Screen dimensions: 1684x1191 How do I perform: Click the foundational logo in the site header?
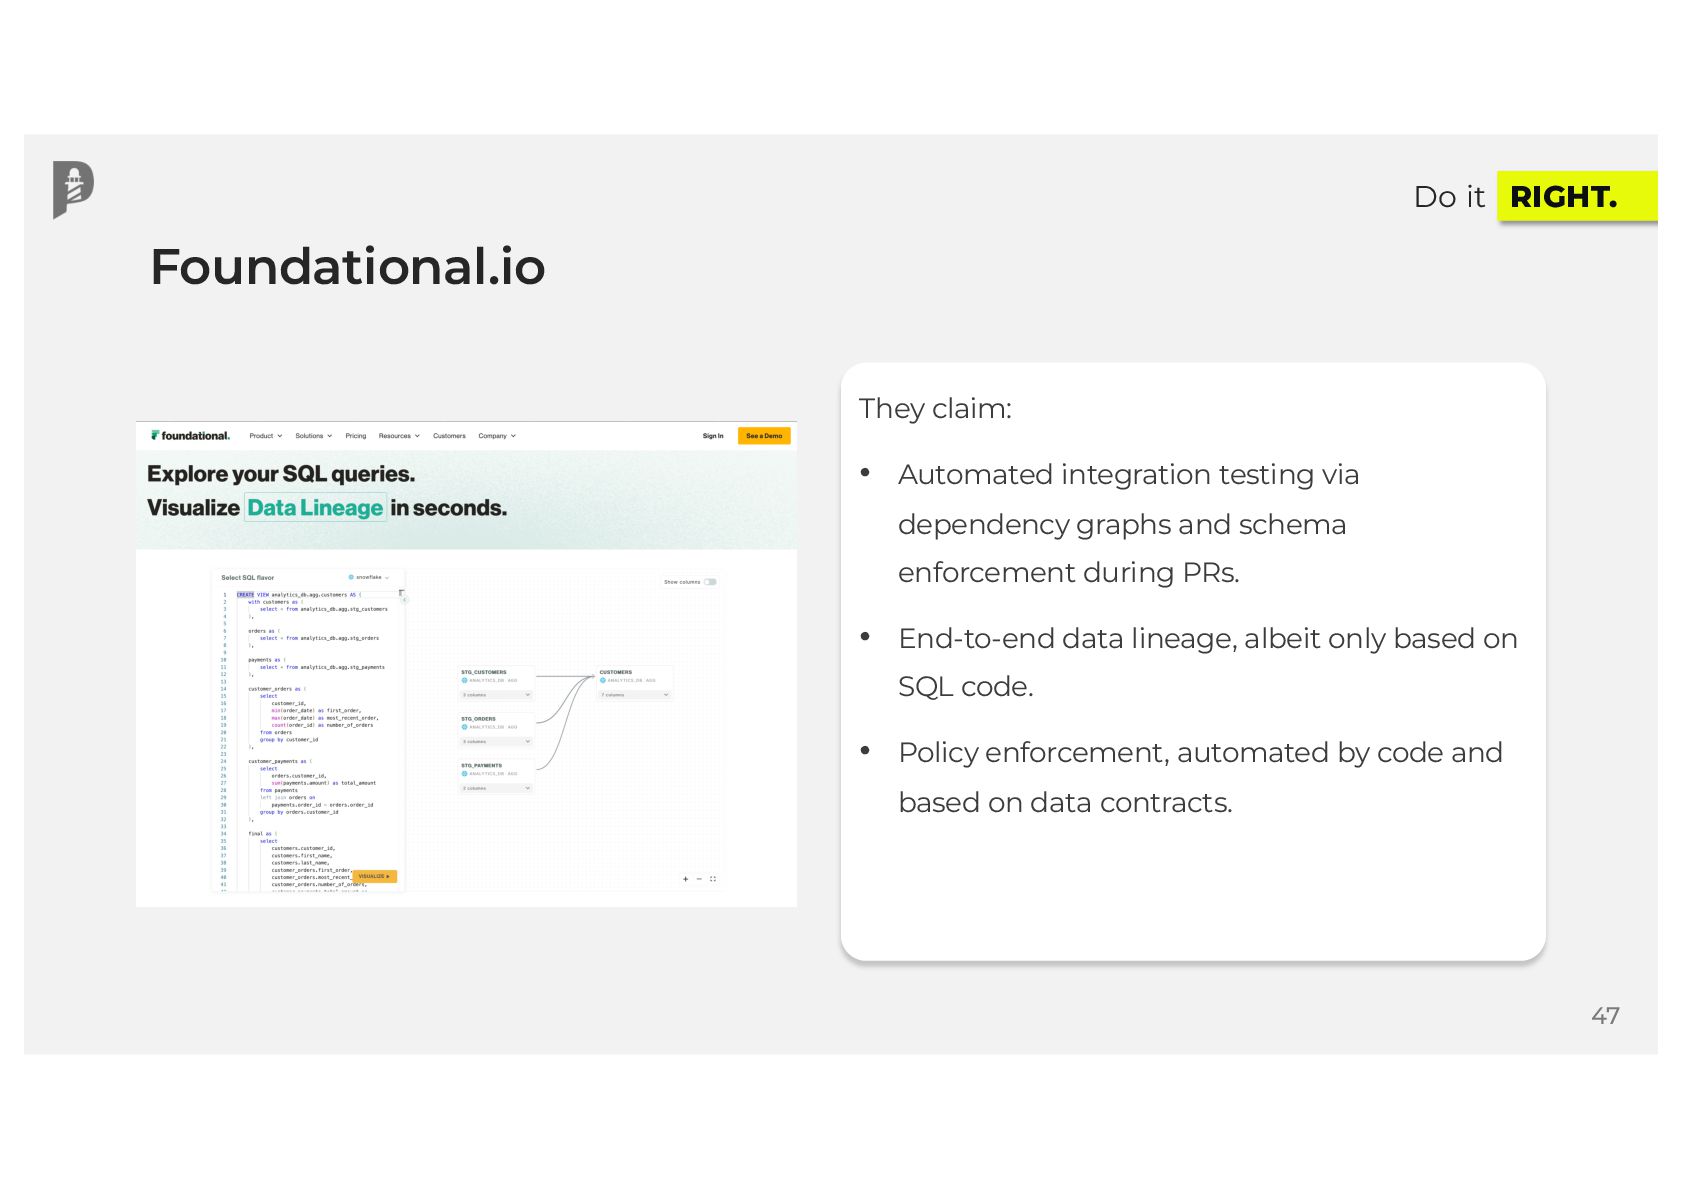(190, 436)
